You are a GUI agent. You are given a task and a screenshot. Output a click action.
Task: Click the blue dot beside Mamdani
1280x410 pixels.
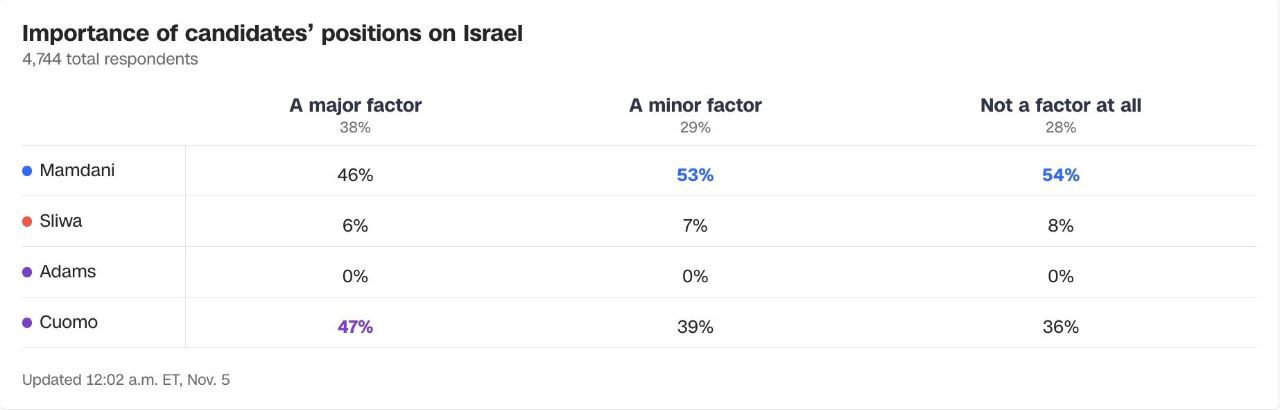point(27,171)
